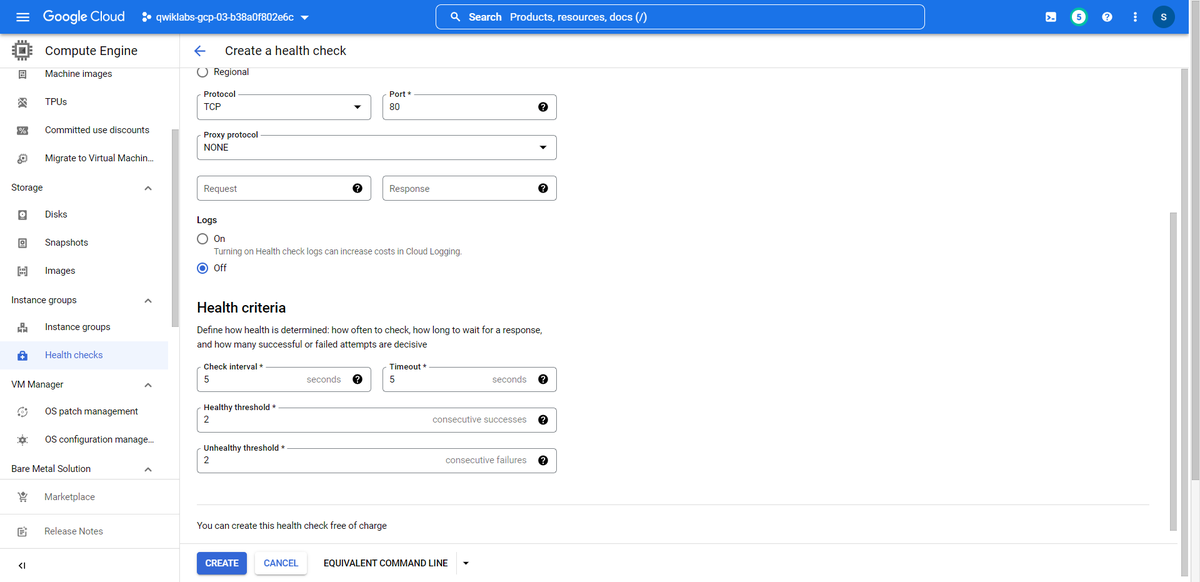This screenshot has height=582, width=1200.
Task: Open the three-dot settings menu in header
Action: 1135,17
